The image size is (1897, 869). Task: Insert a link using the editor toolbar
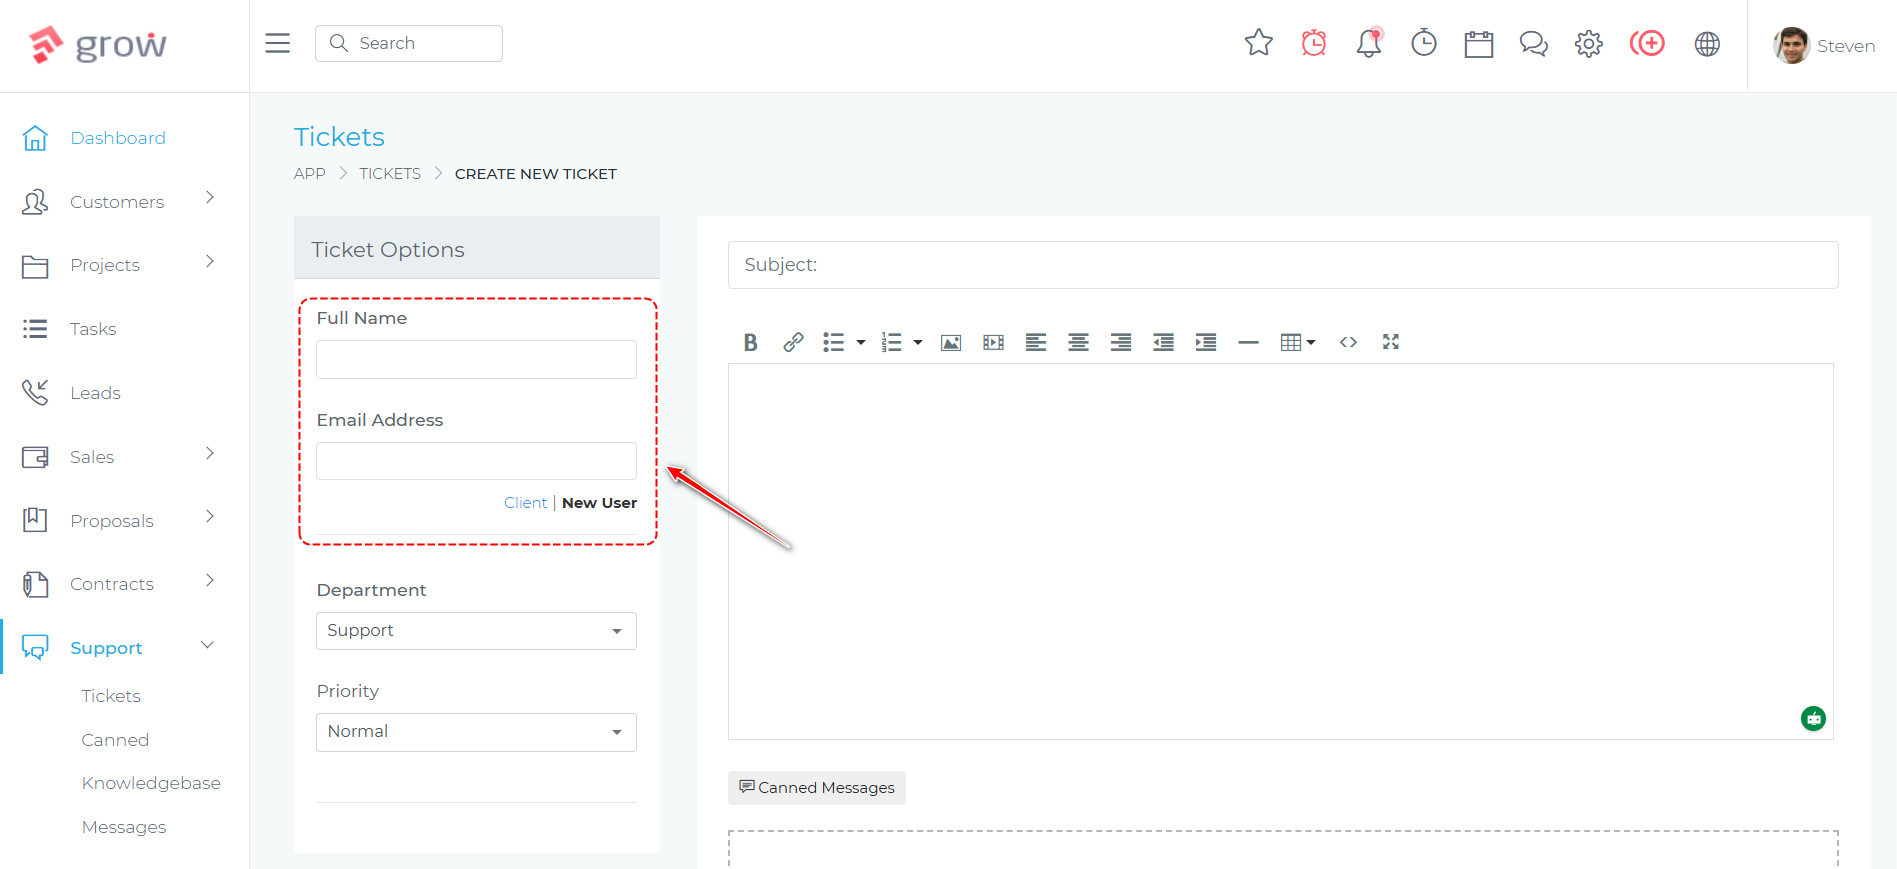tap(793, 343)
